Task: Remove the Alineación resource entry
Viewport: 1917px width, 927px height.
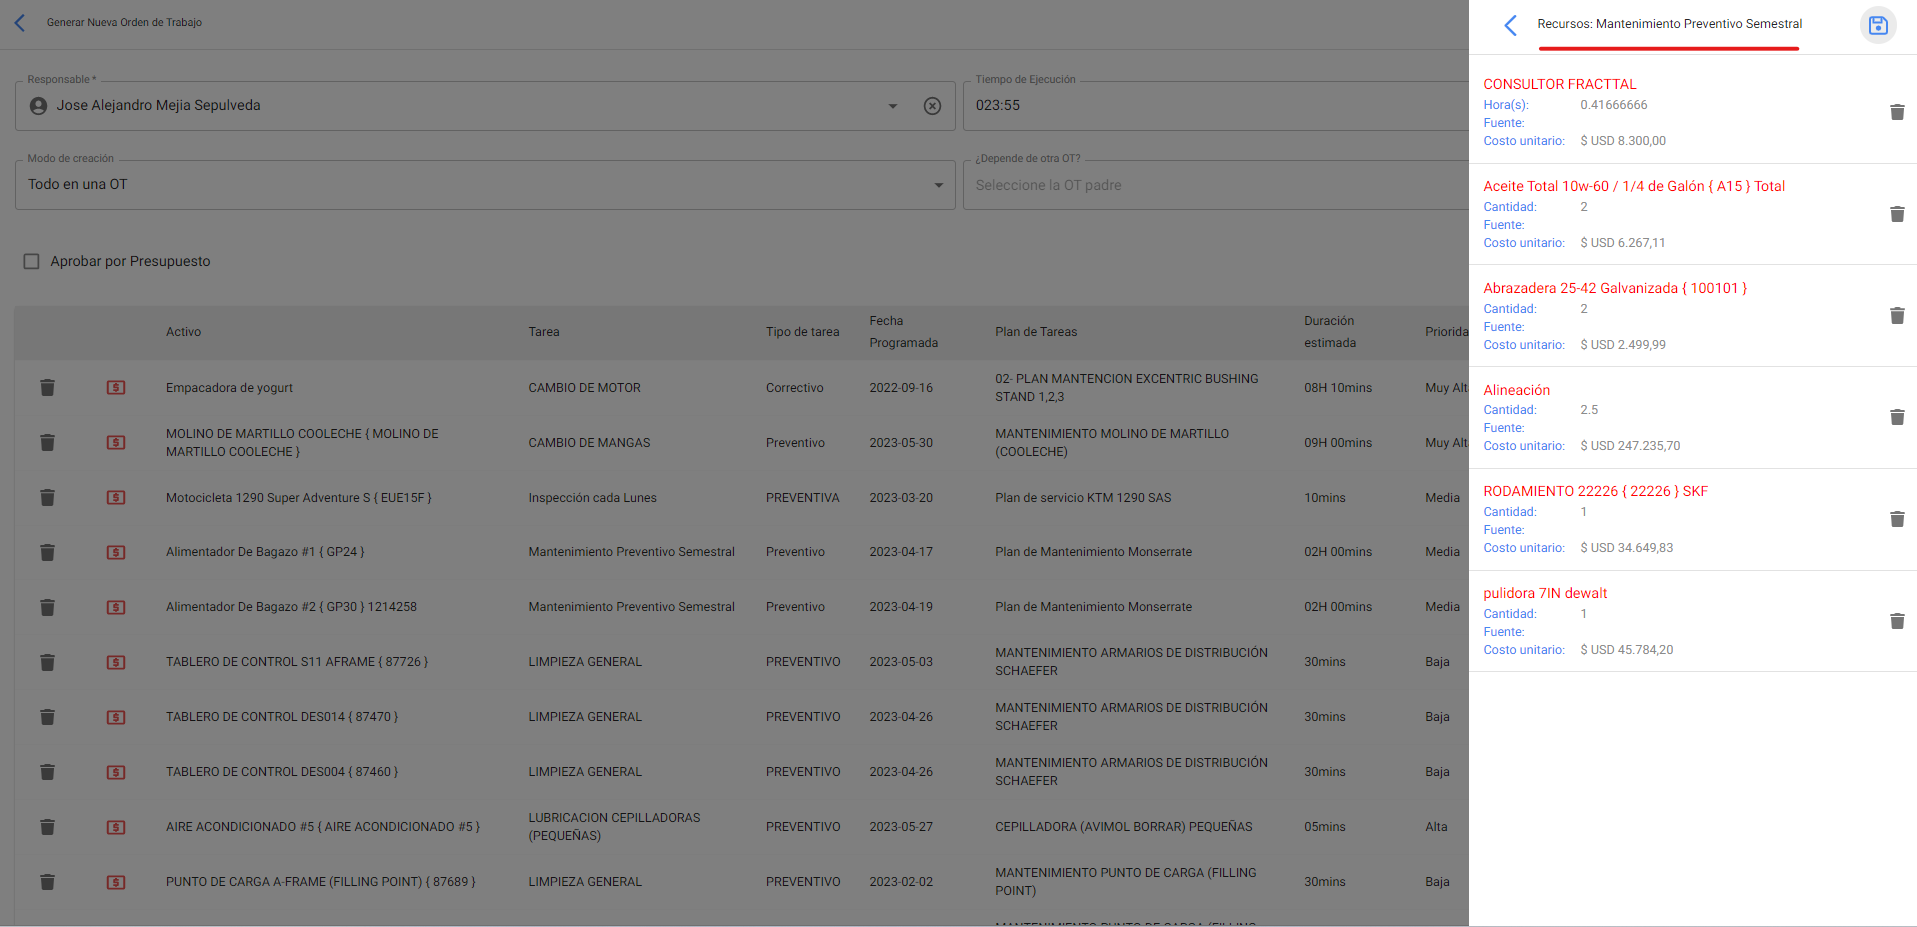Action: pyautogui.click(x=1896, y=417)
